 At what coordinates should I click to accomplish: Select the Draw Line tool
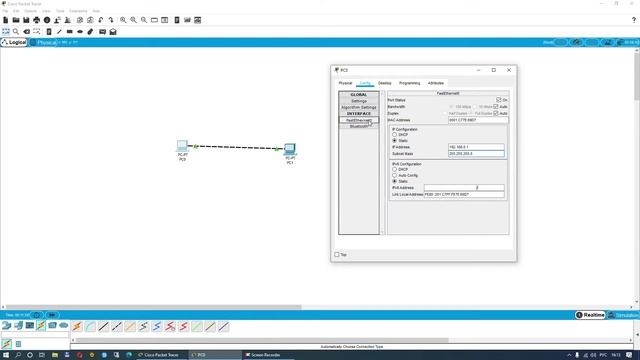pos(59,31)
